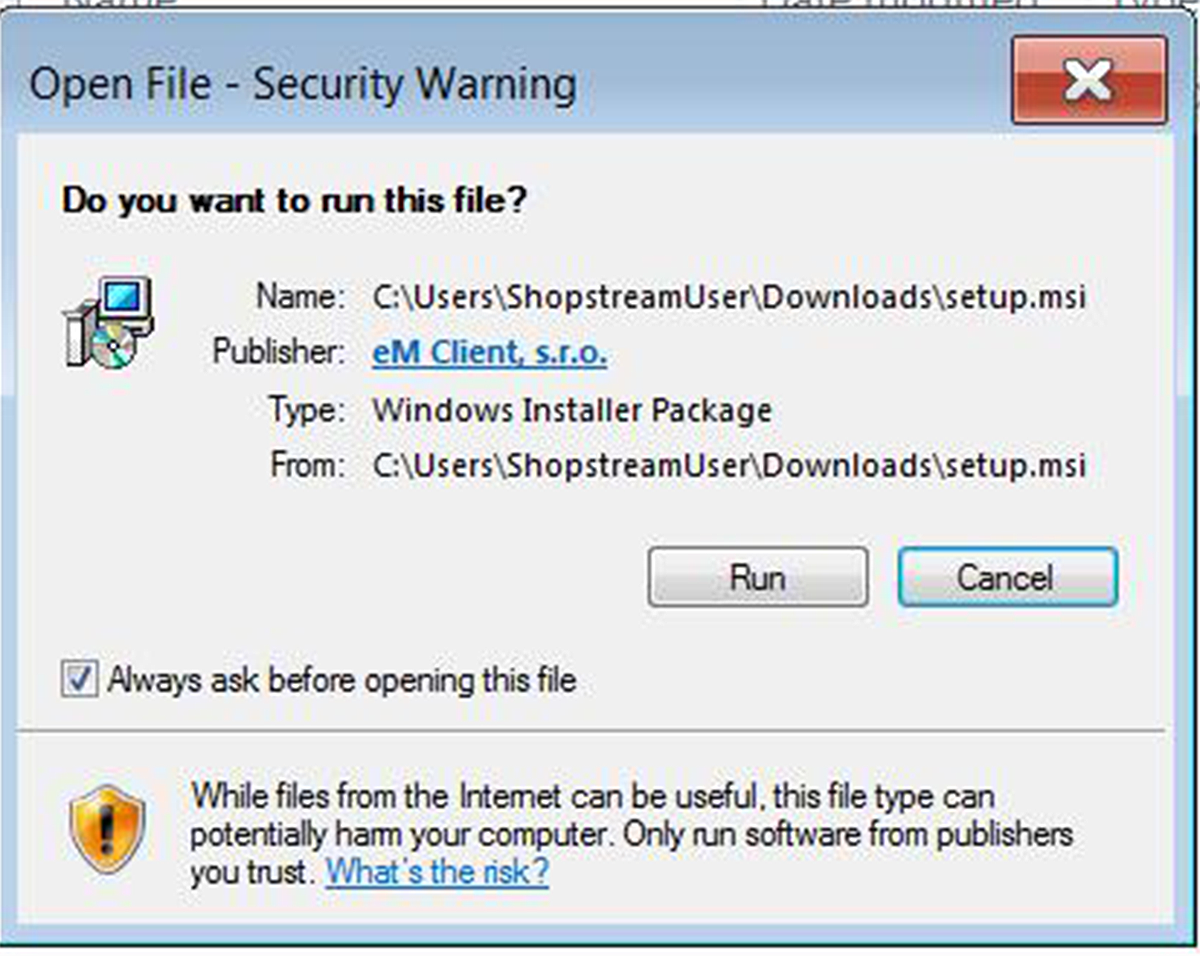
Task: Click the Publisher: field label
Action: pos(278,353)
